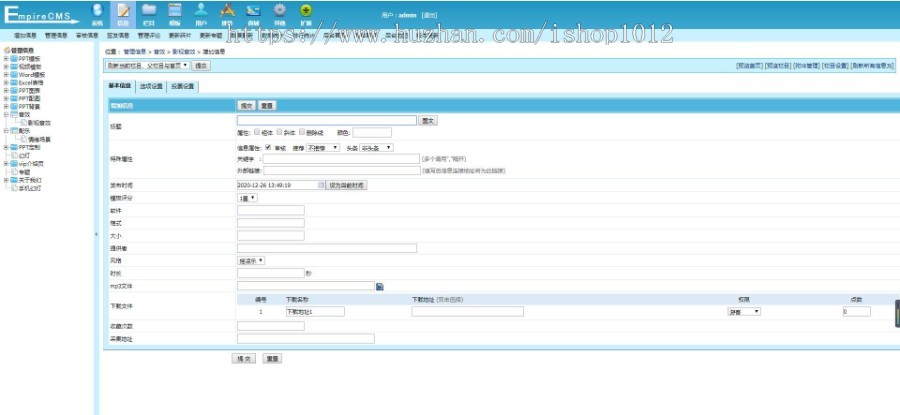Open the [附件管理] link at top right
Screen dimensions: 900x415
pos(806,66)
